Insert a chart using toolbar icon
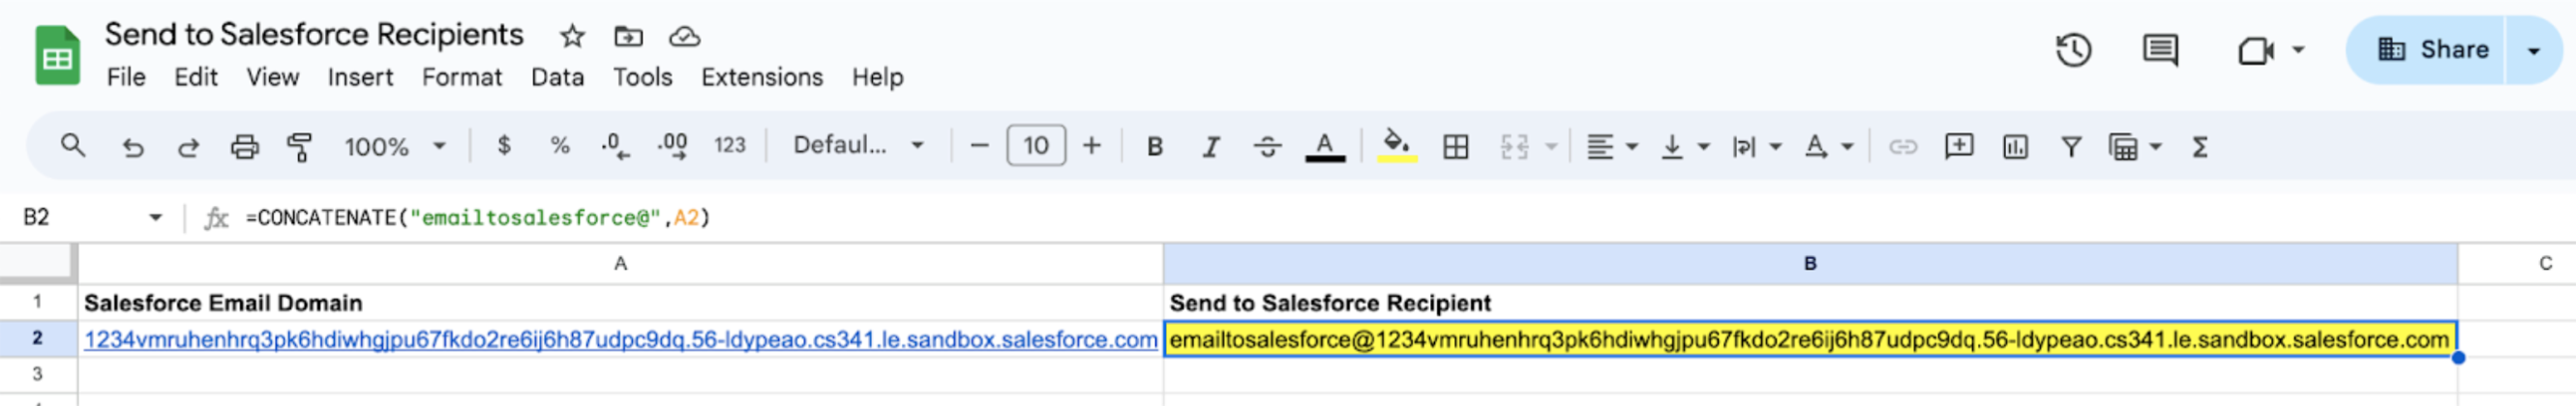Image resolution: width=2576 pixels, height=406 pixels. [2014, 147]
